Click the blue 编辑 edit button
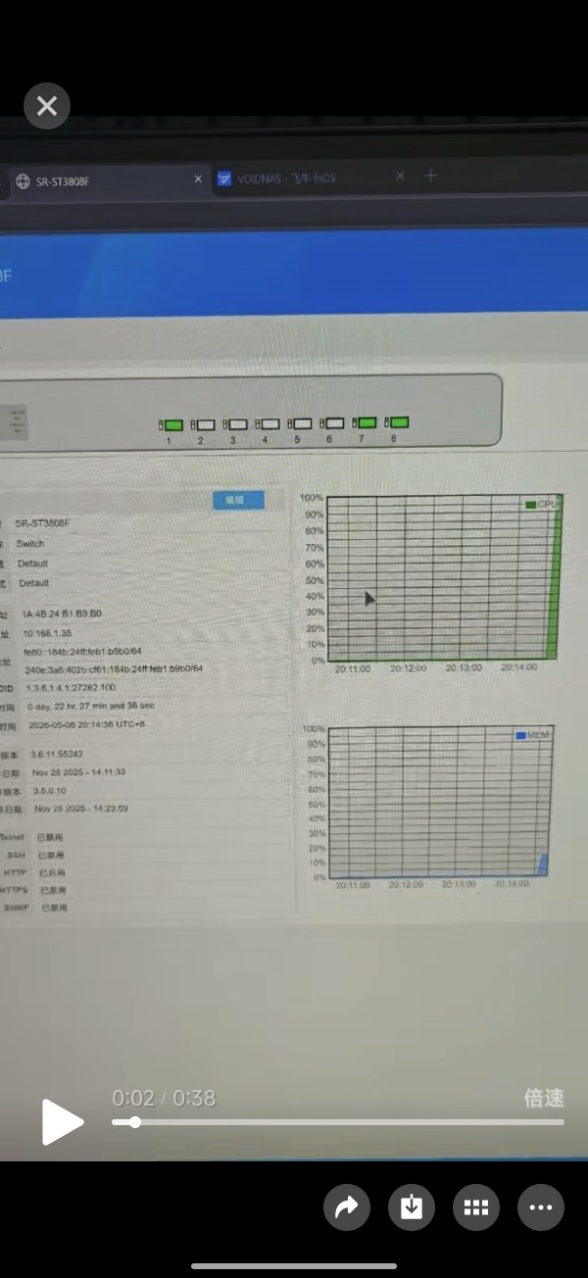588x1278 pixels. 238,500
